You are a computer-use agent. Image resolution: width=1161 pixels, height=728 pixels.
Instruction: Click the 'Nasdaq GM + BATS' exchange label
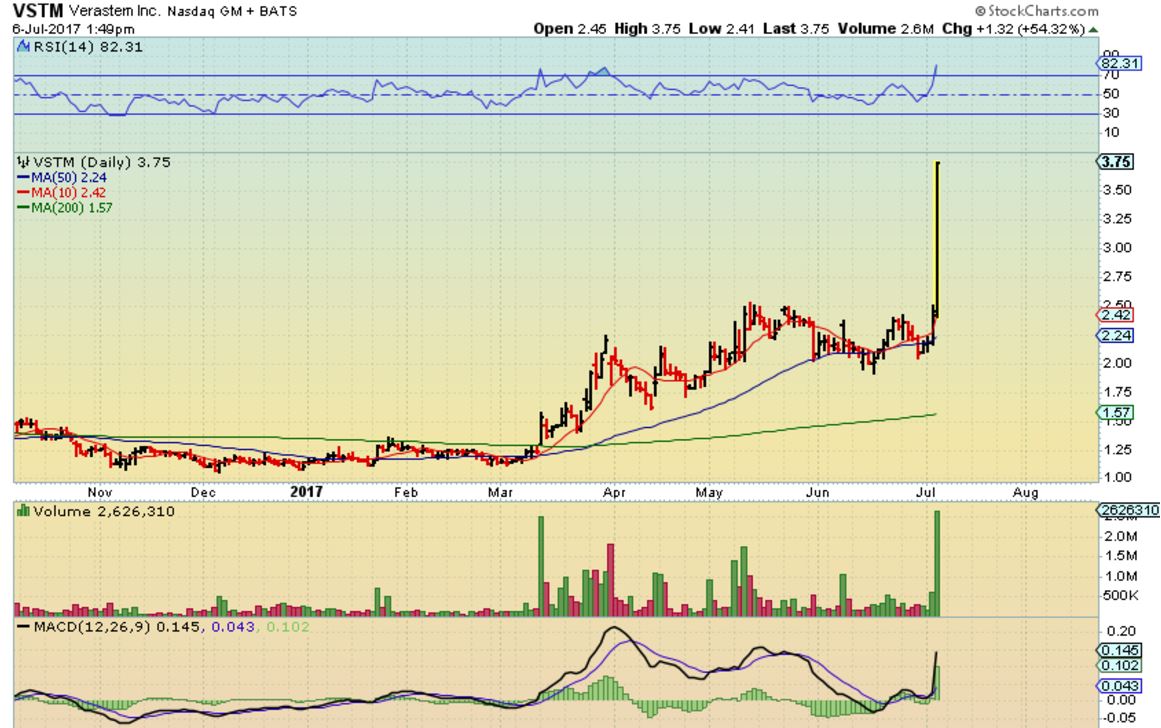coord(232,11)
